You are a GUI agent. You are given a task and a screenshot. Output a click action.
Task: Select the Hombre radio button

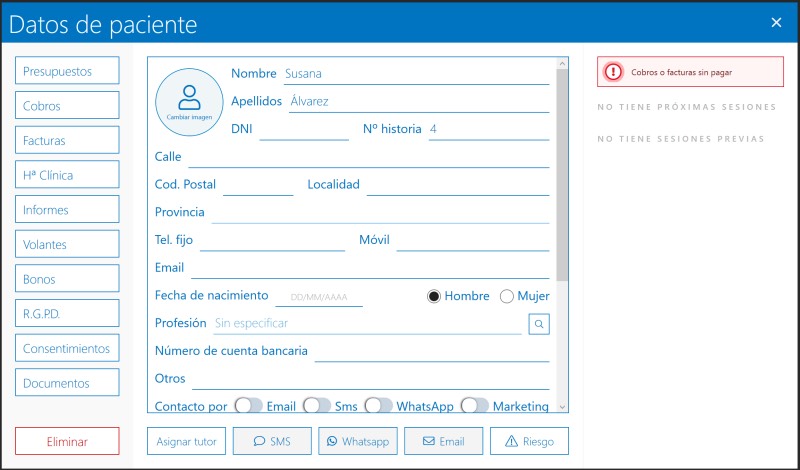click(434, 296)
